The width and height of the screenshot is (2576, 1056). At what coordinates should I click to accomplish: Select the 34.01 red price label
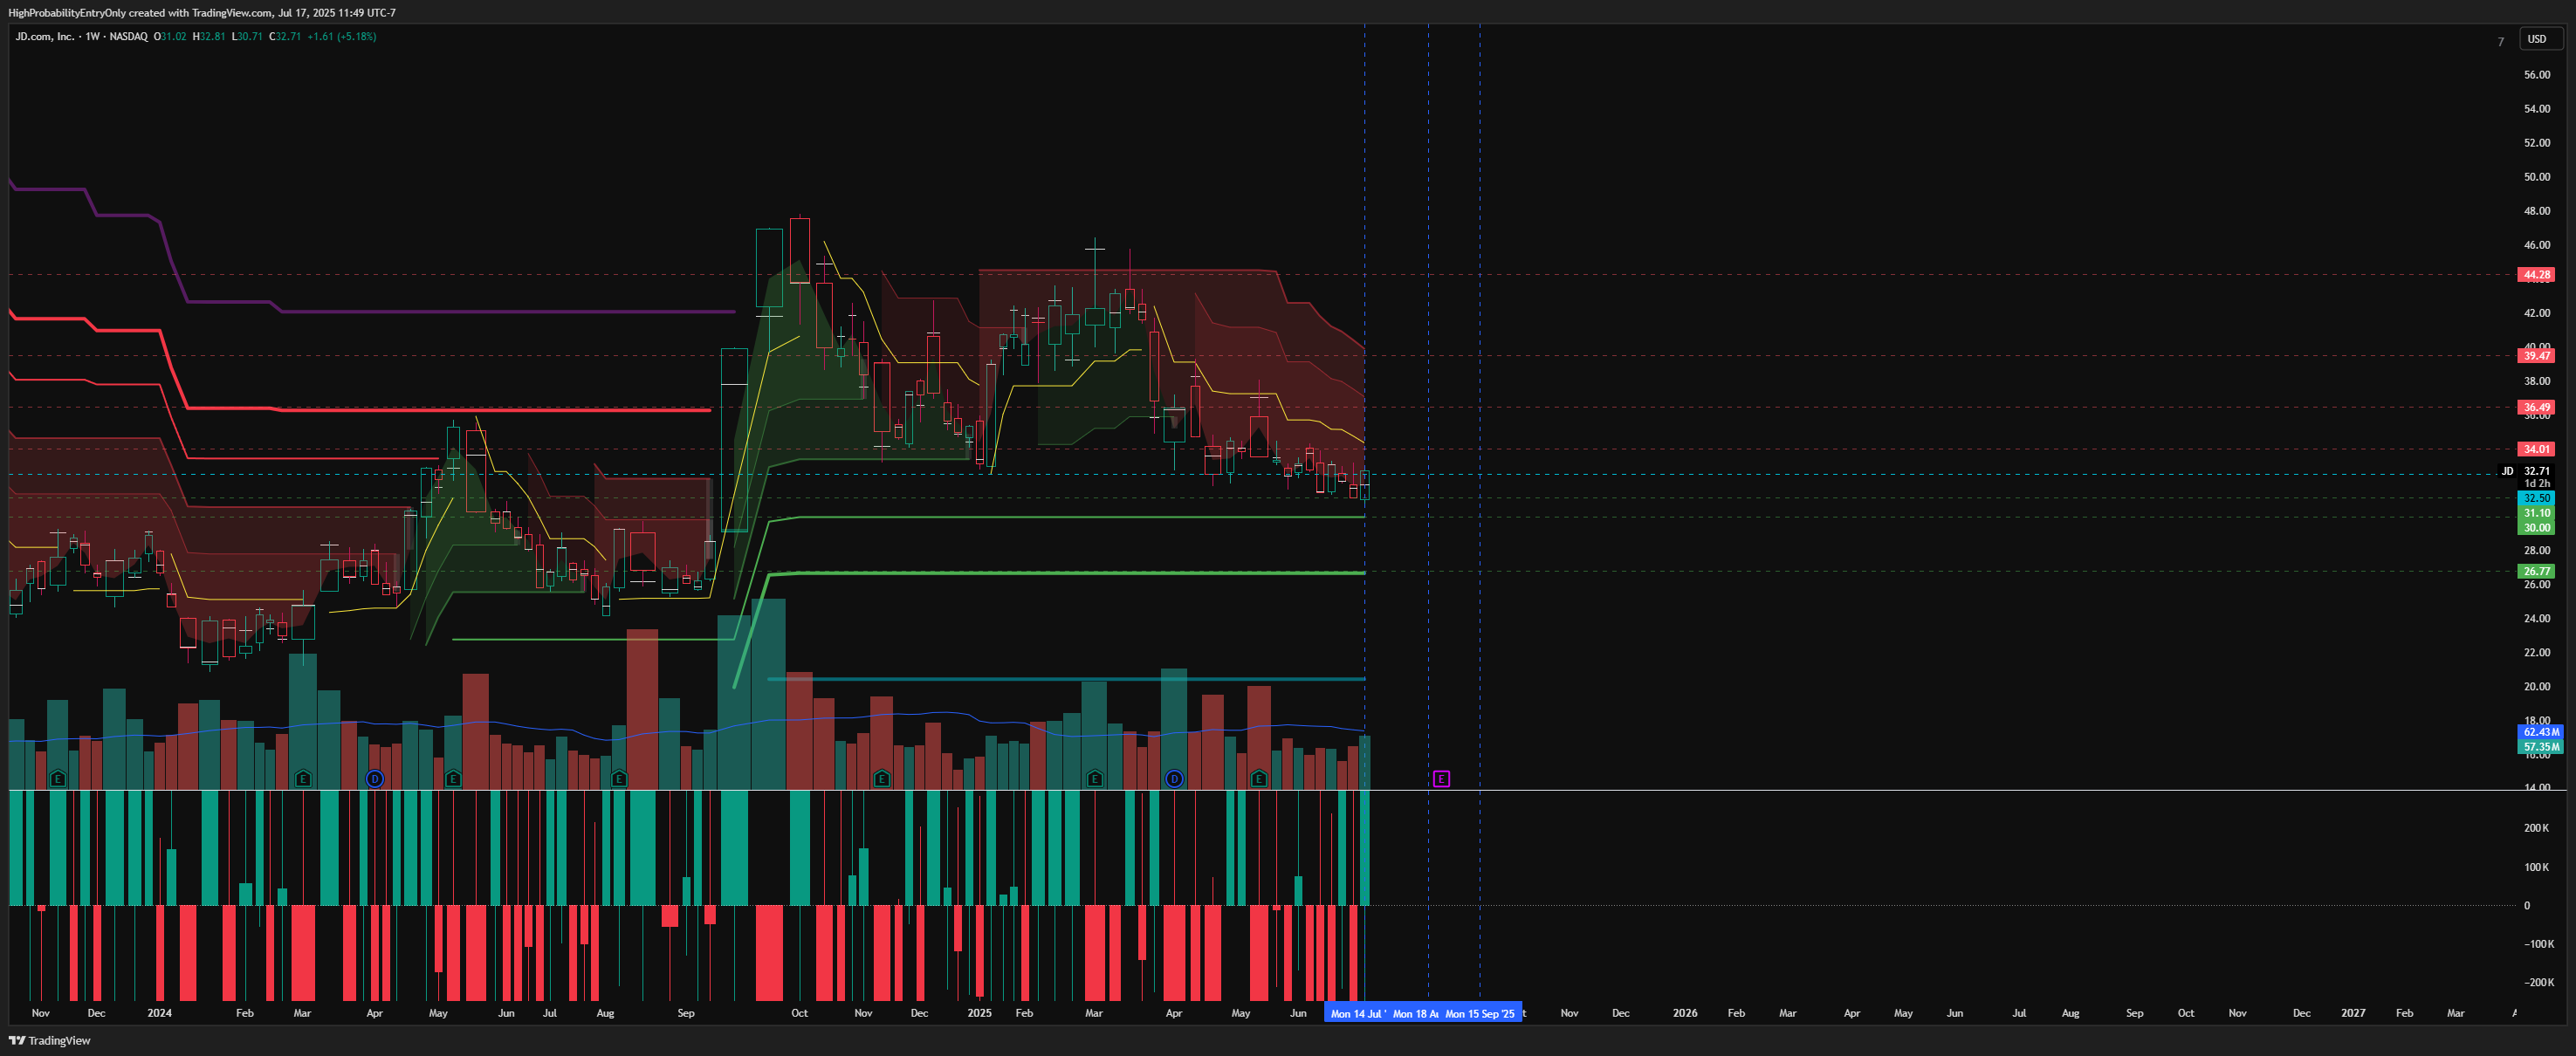coord(2536,449)
